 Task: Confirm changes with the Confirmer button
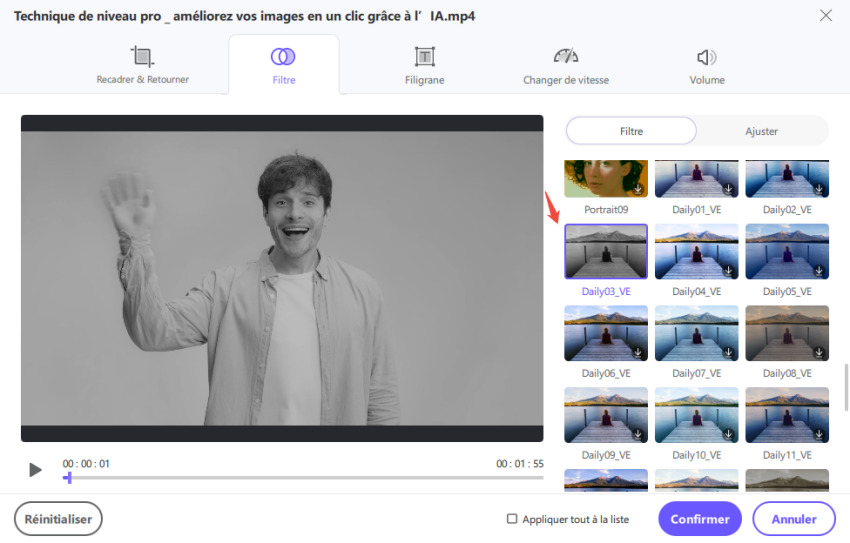pos(700,519)
